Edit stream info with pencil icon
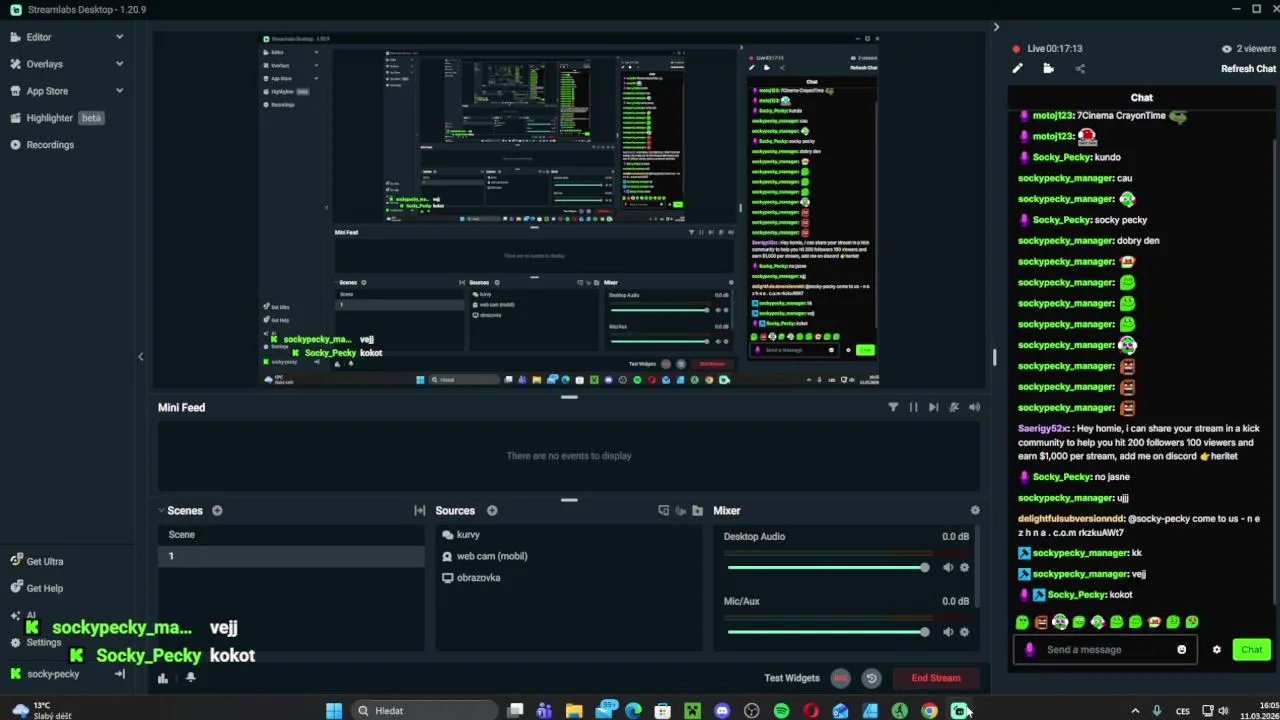Image resolution: width=1280 pixels, height=720 pixels. point(1017,69)
